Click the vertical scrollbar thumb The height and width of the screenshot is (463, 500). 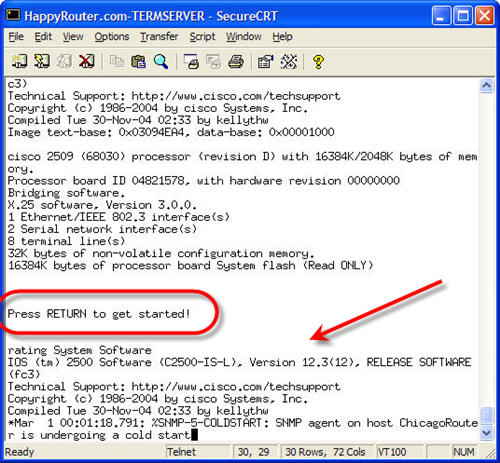486,415
